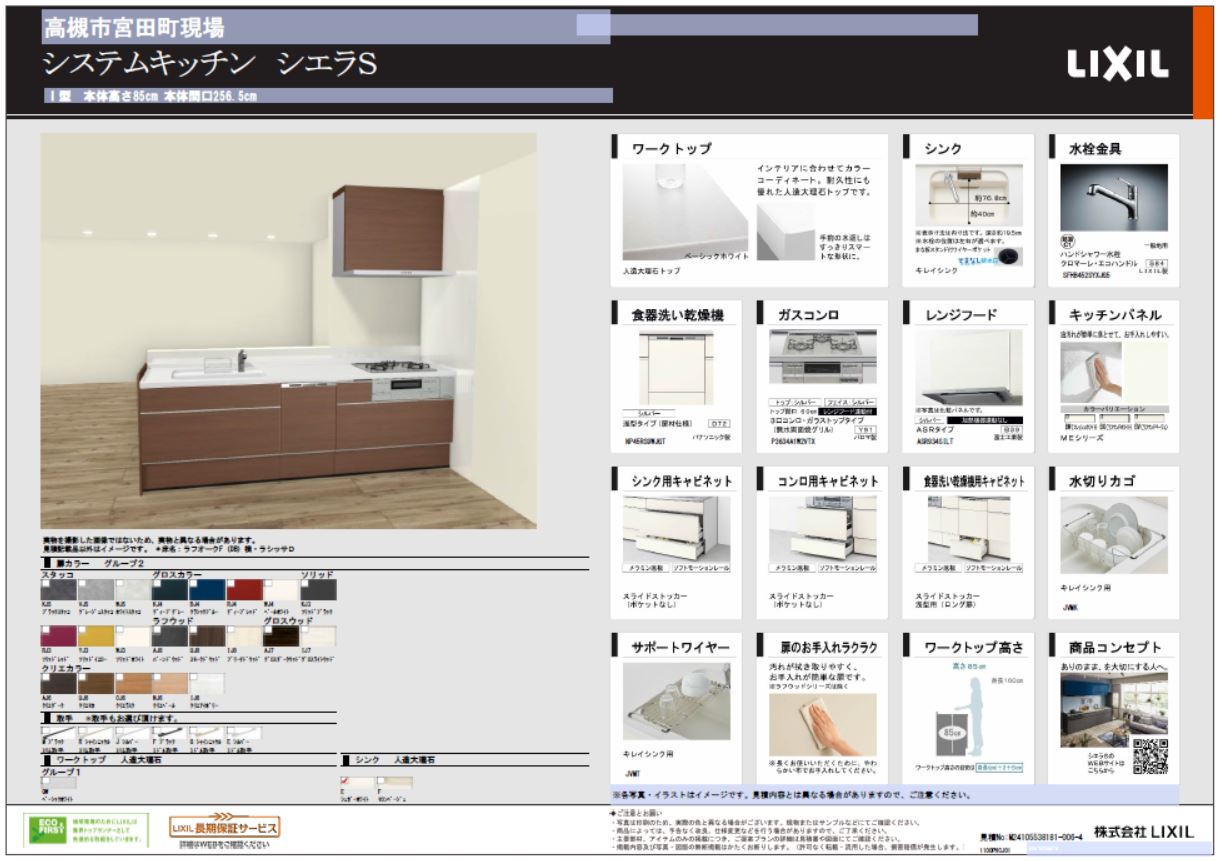This screenshot has width=1220, height=861.
Task: Click the drawer image in コンロ用キャビネット card
Action: [823, 527]
